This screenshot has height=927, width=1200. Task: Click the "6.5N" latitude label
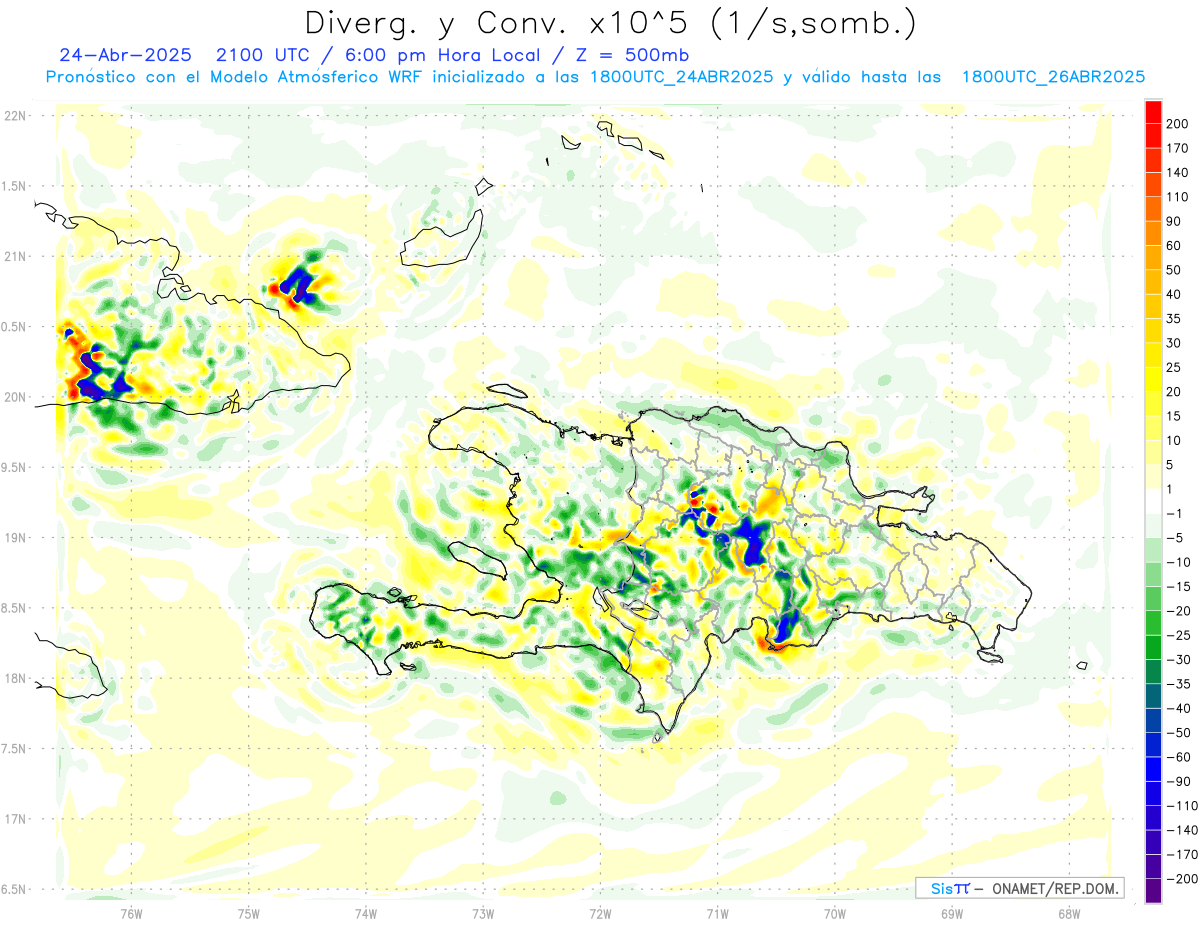click(15, 889)
